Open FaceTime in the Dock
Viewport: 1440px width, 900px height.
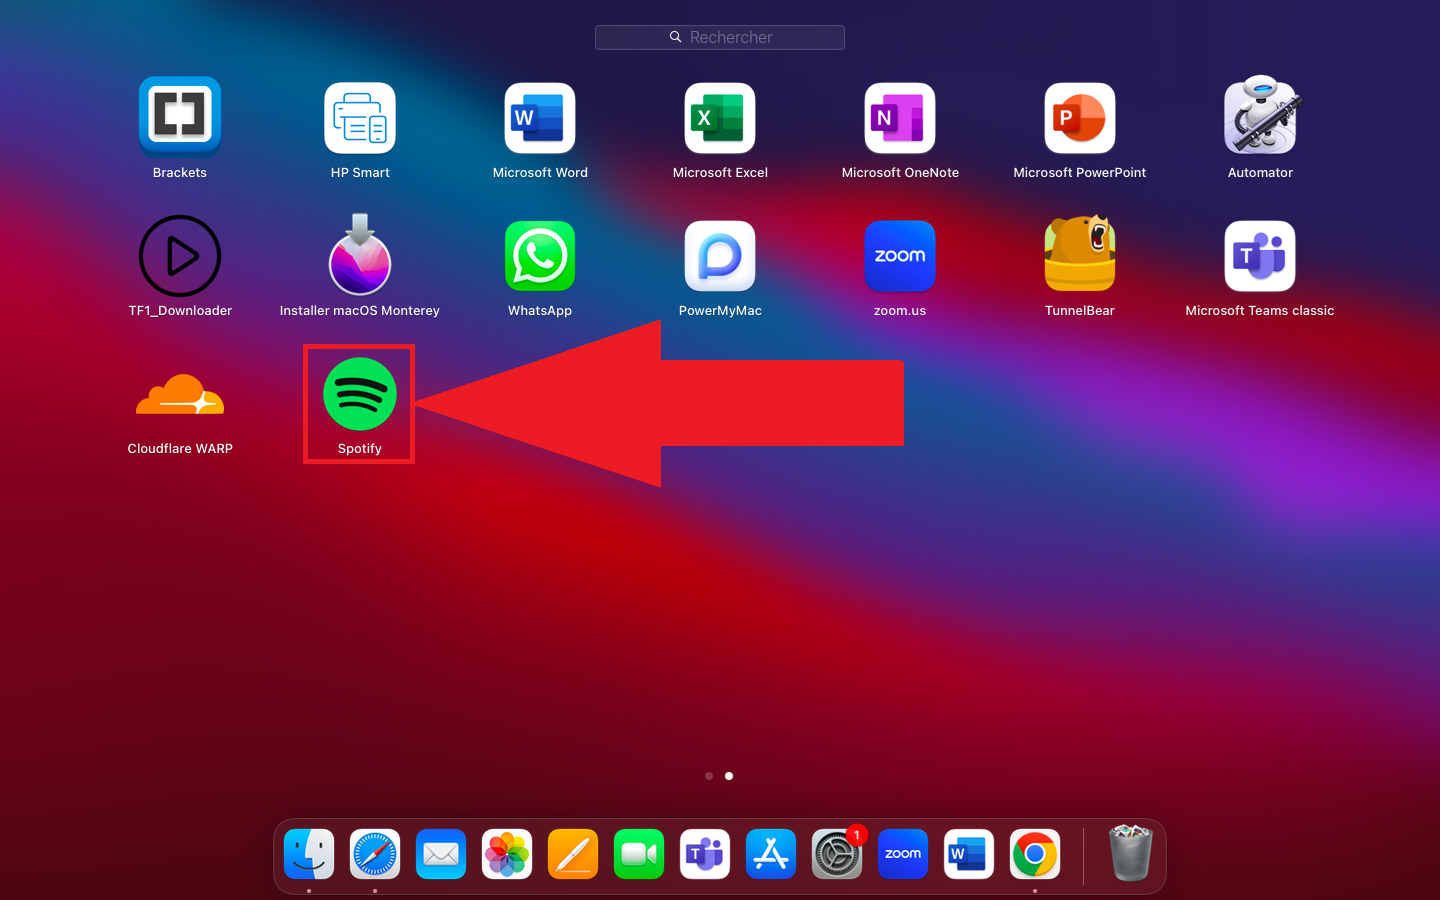coord(639,855)
